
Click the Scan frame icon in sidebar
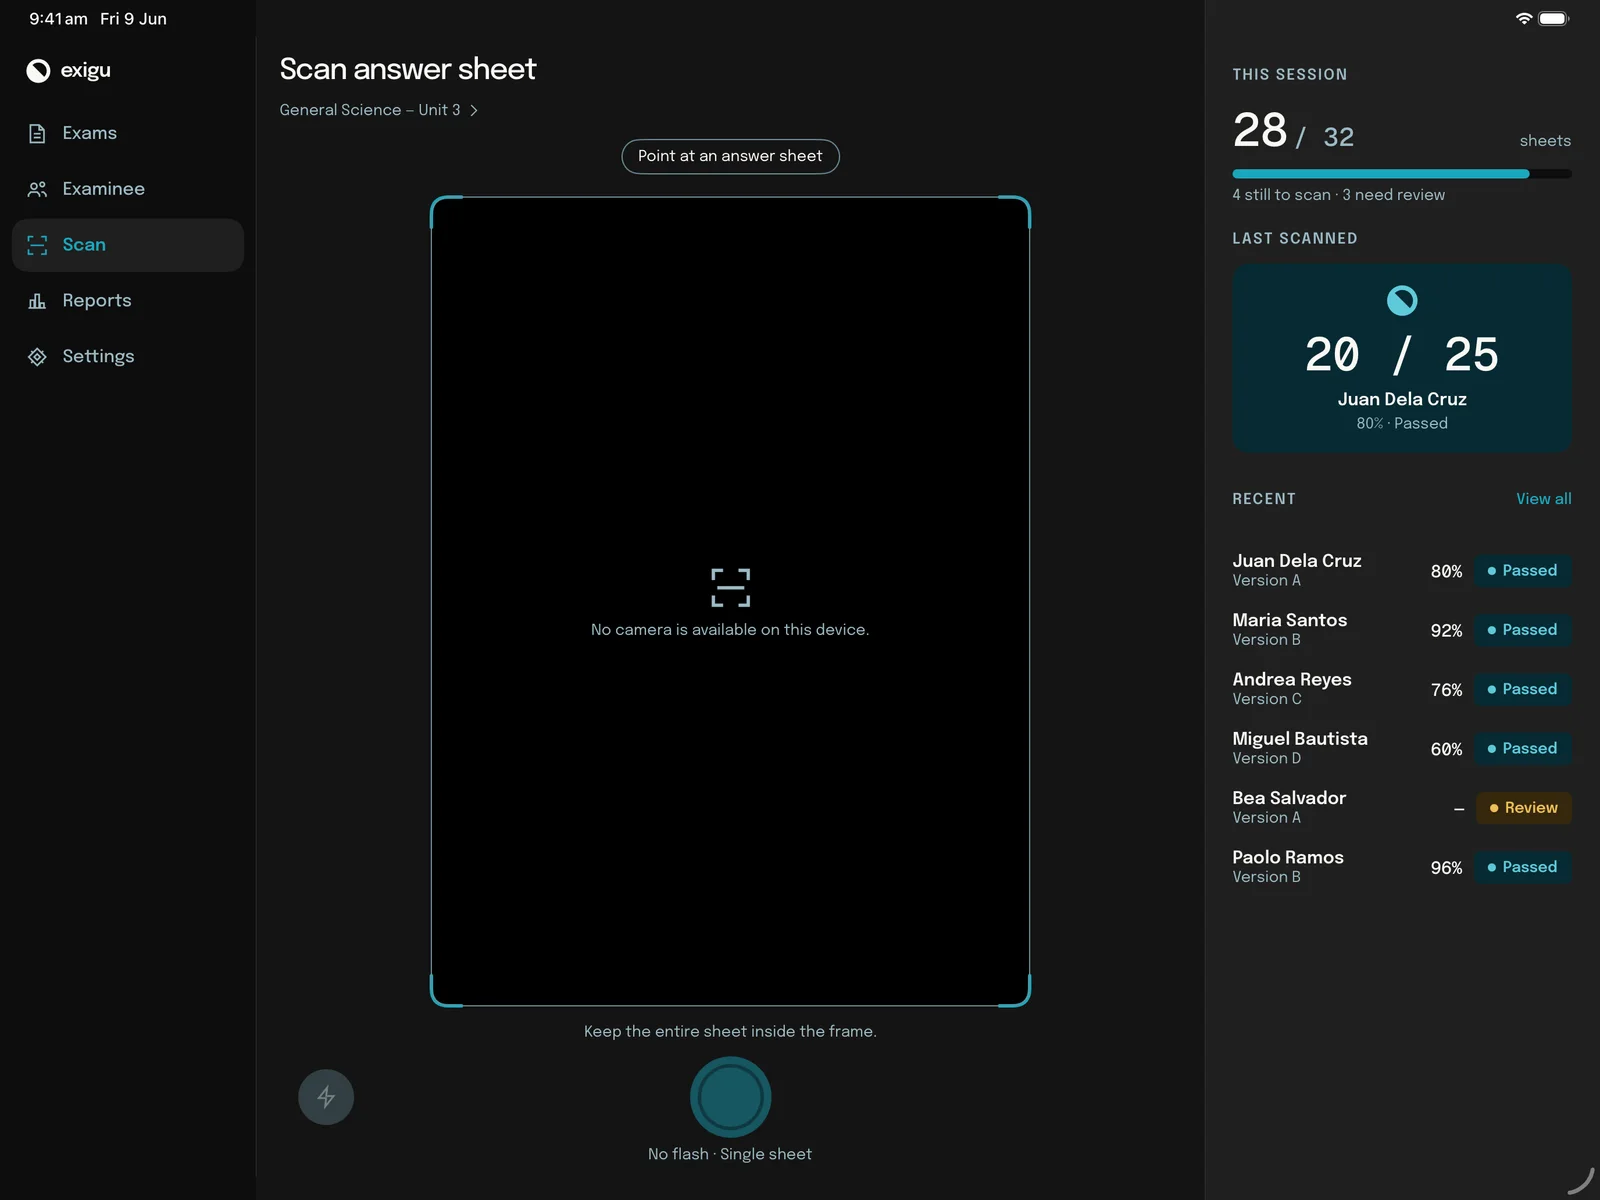[37, 245]
